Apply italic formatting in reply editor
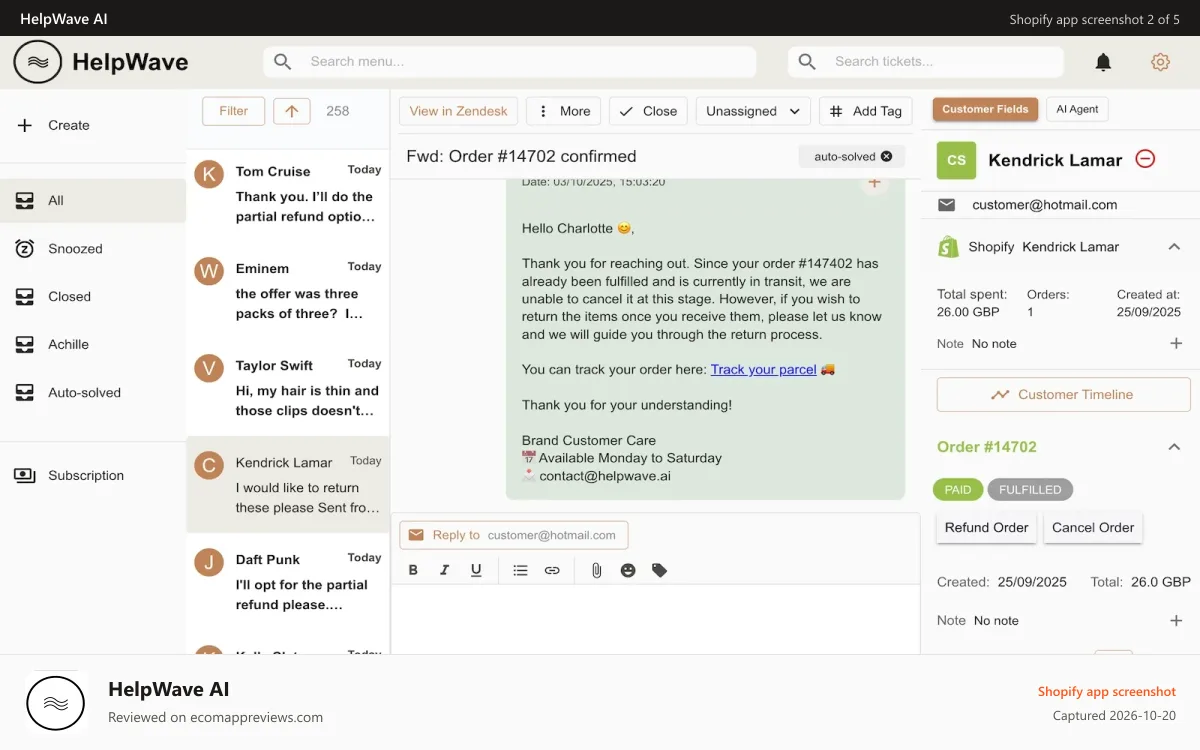The width and height of the screenshot is (1200, 750). pos(445,570)
